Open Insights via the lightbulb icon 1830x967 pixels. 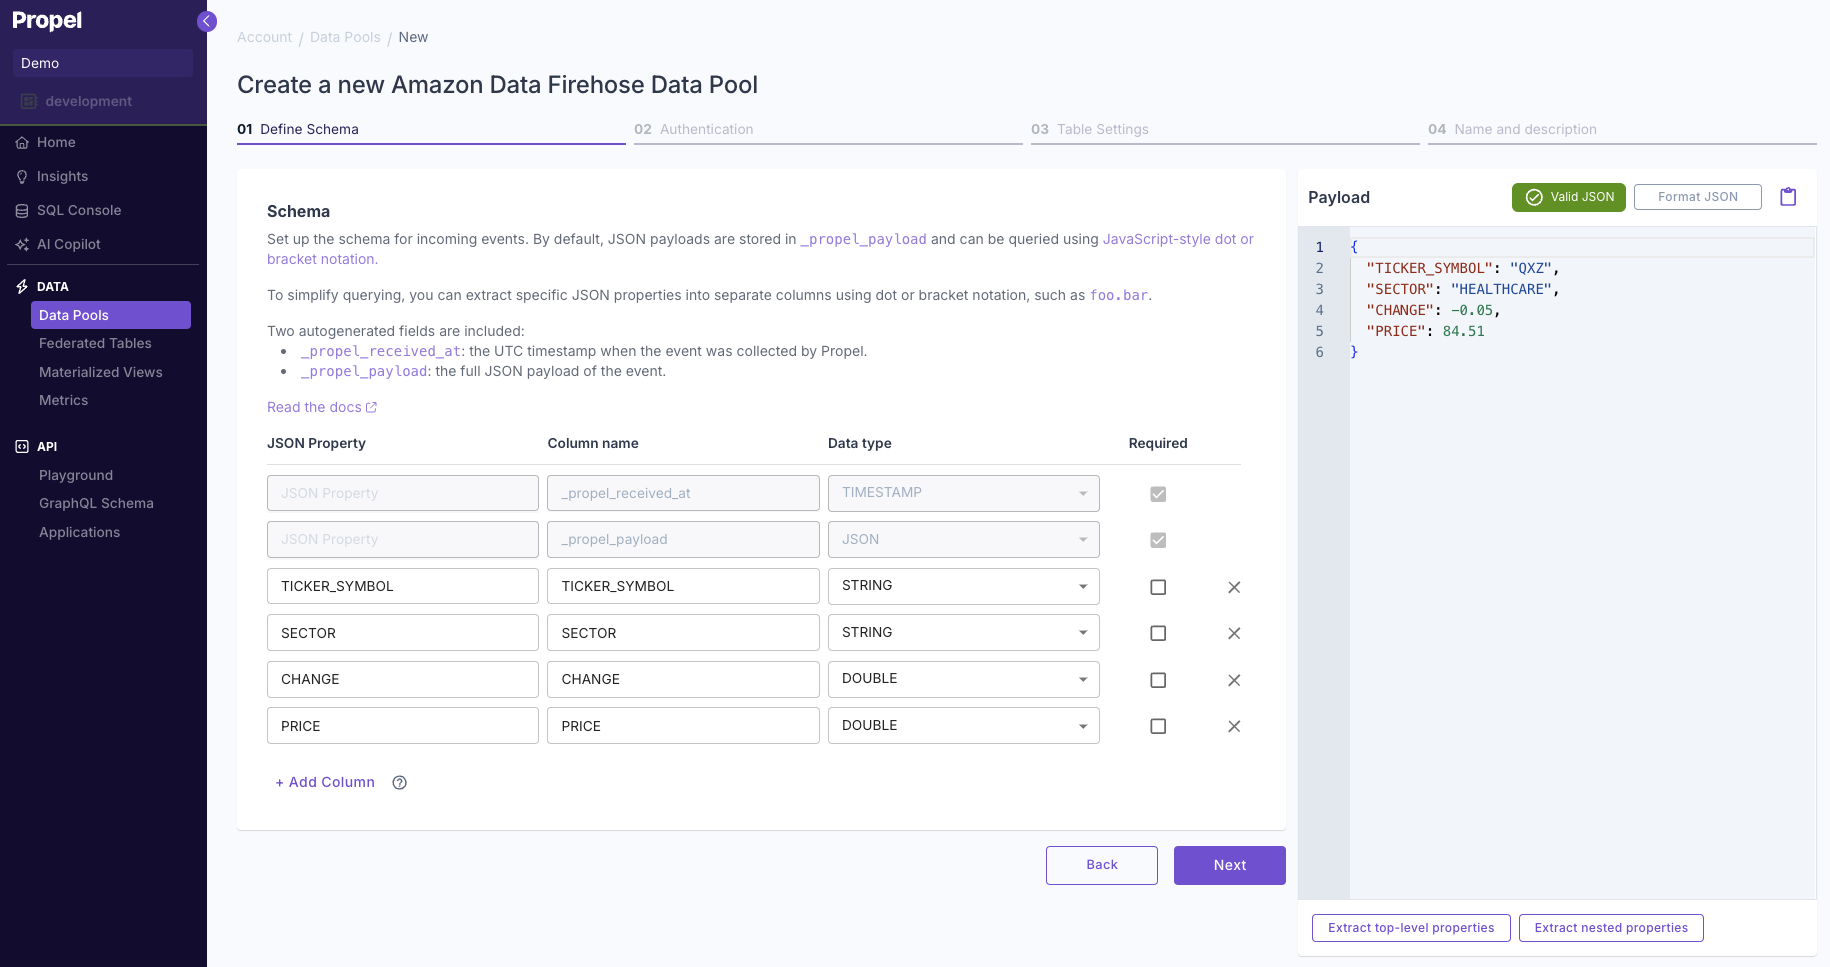(21, 176)
